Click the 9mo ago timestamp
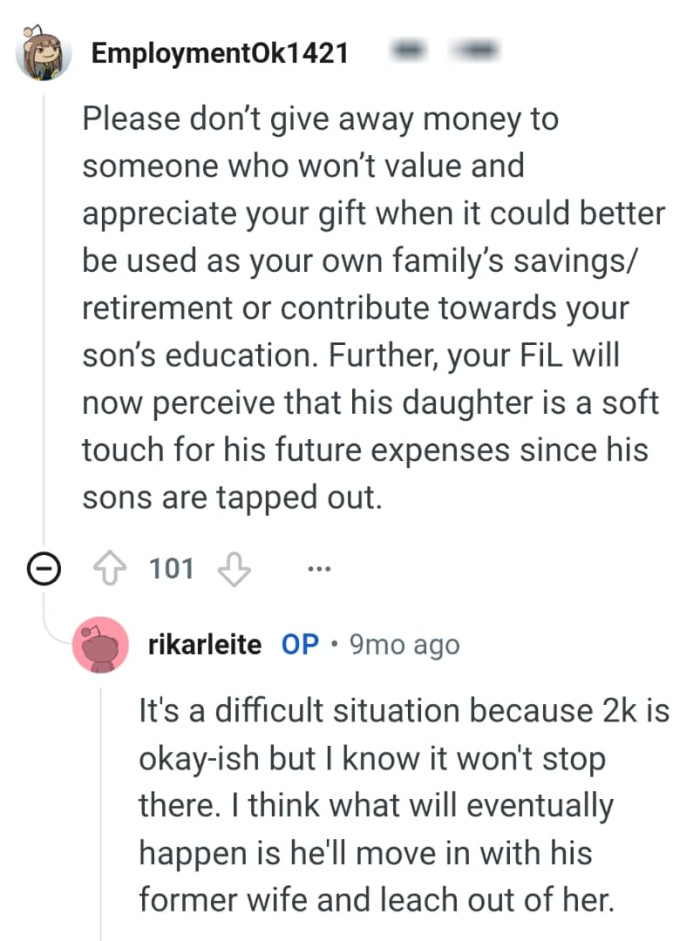700x941 pixels. pyautogui.click(x=402, y=644)
